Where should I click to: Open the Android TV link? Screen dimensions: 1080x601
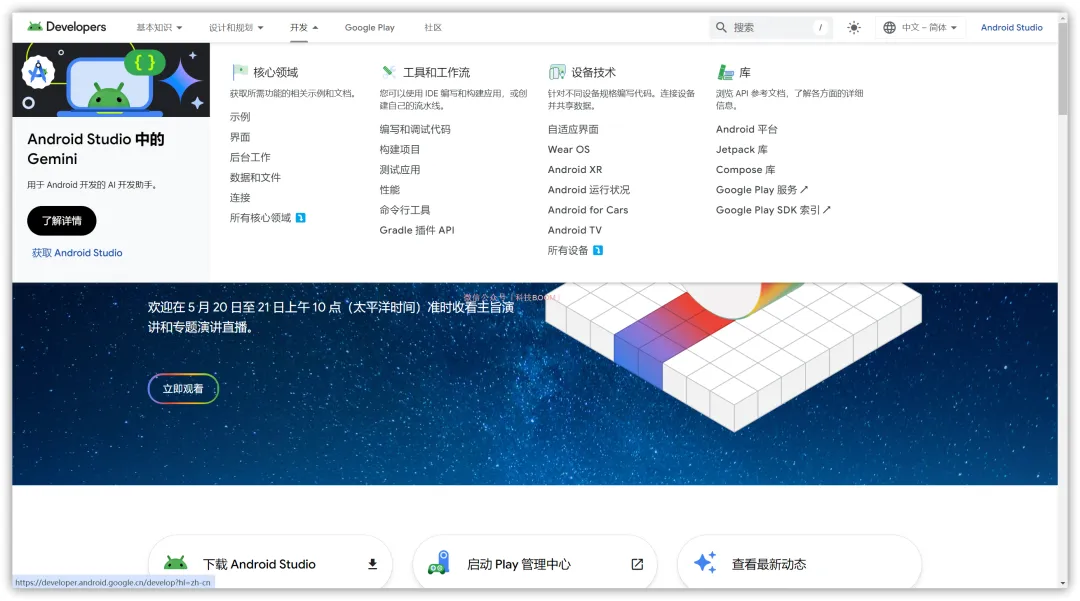coord(574,230)
